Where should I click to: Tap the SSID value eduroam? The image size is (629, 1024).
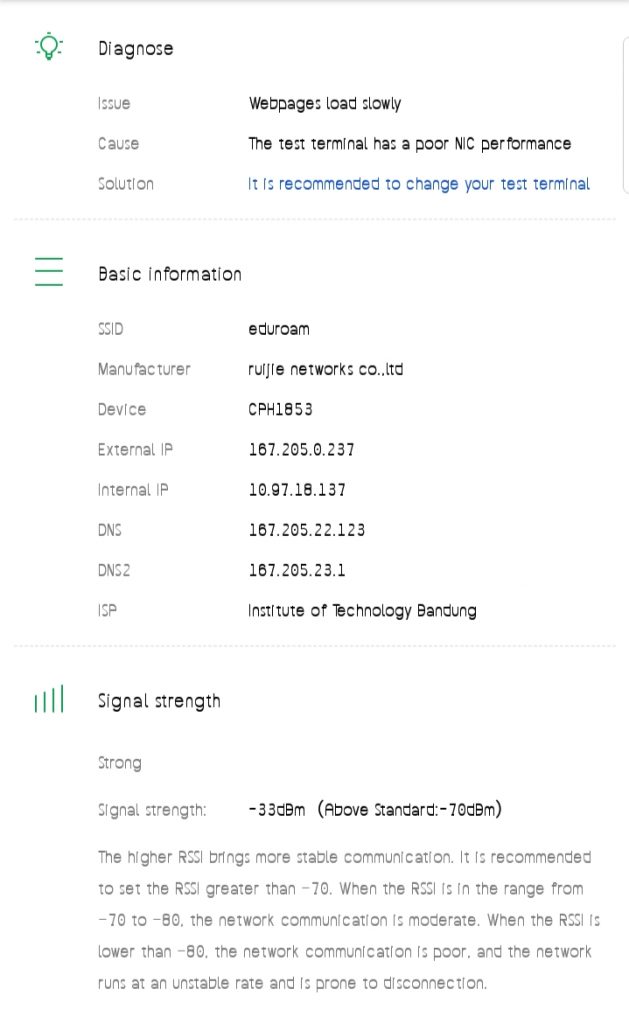click(x=279, y=329)
